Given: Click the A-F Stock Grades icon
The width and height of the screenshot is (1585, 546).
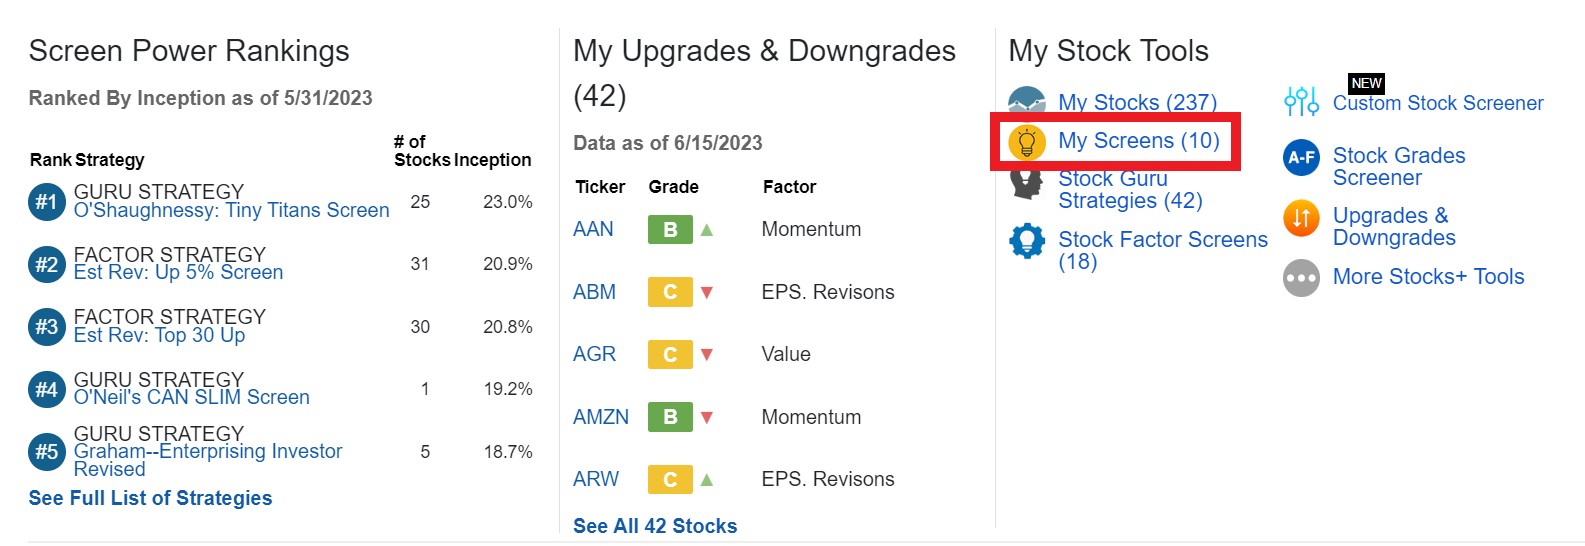Looking at the screenshot, I should tap(1301, 157).
